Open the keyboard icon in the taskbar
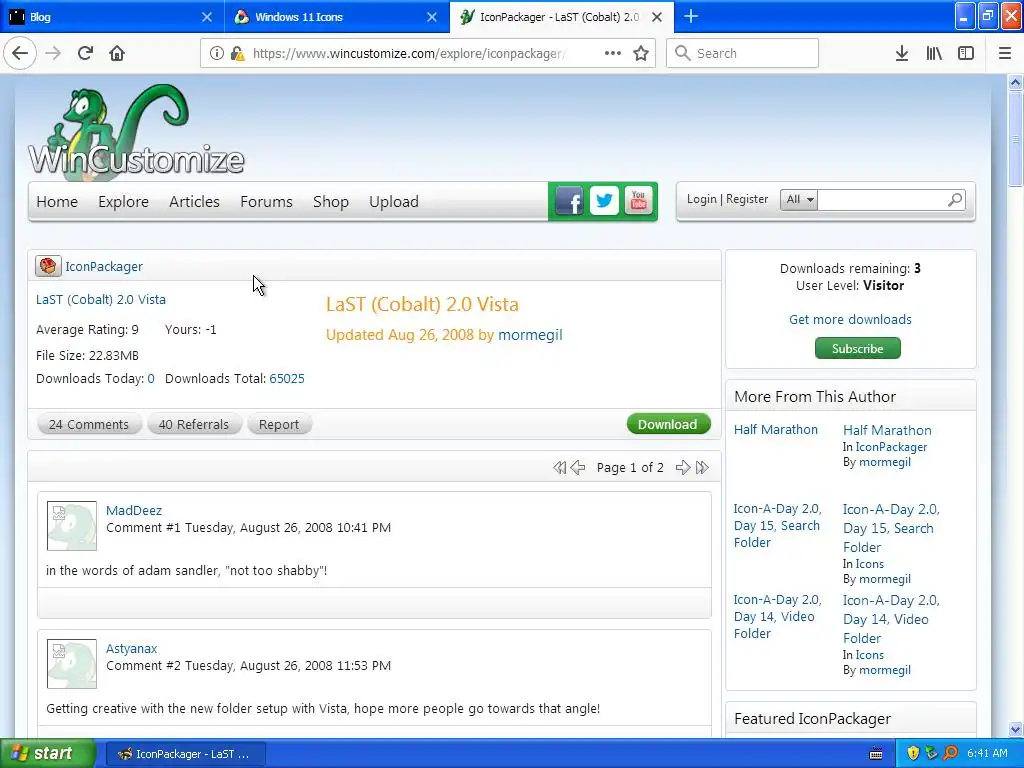 [876, 754]
